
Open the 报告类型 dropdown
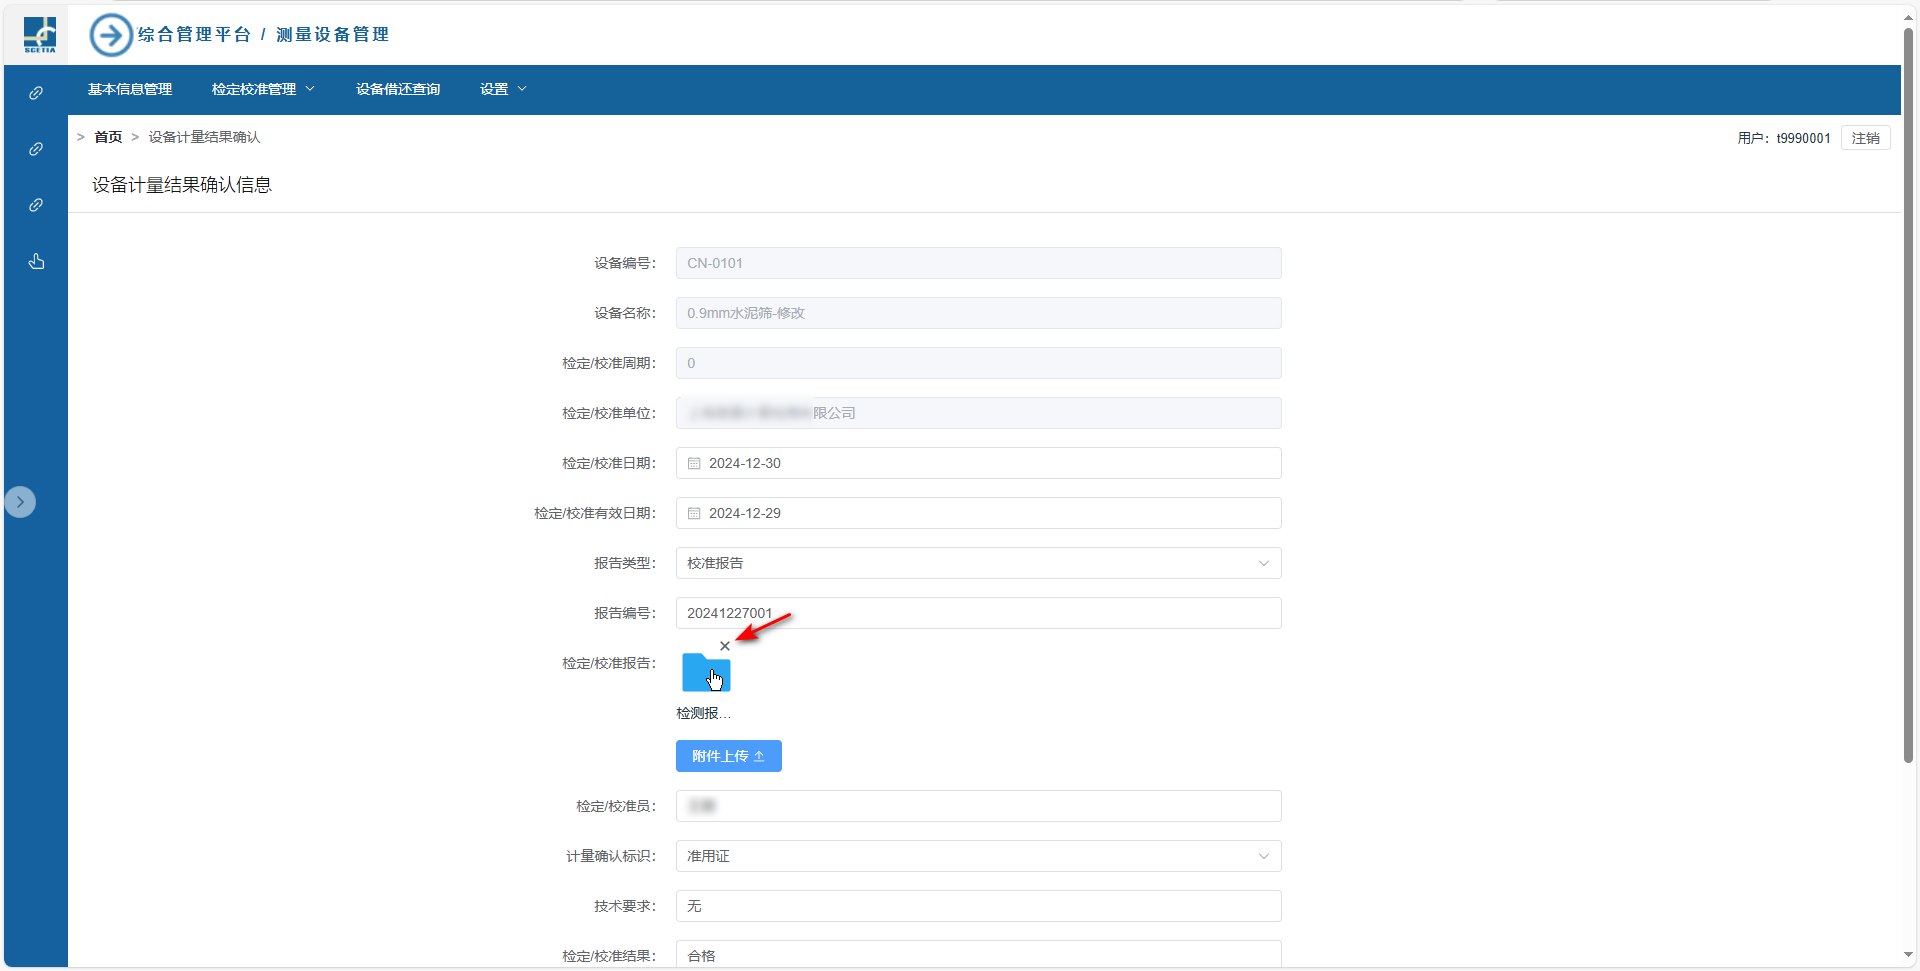[977, 564]
